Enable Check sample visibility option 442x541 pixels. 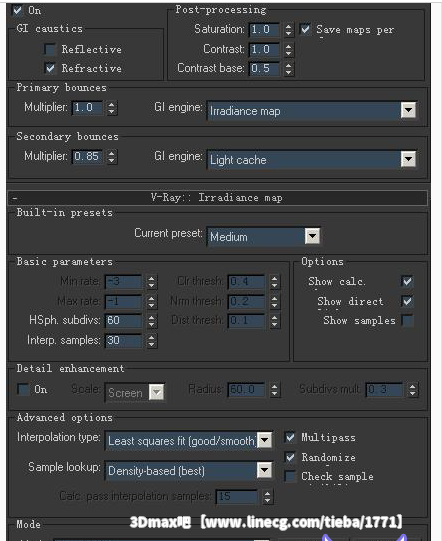(x=290, y=476)
